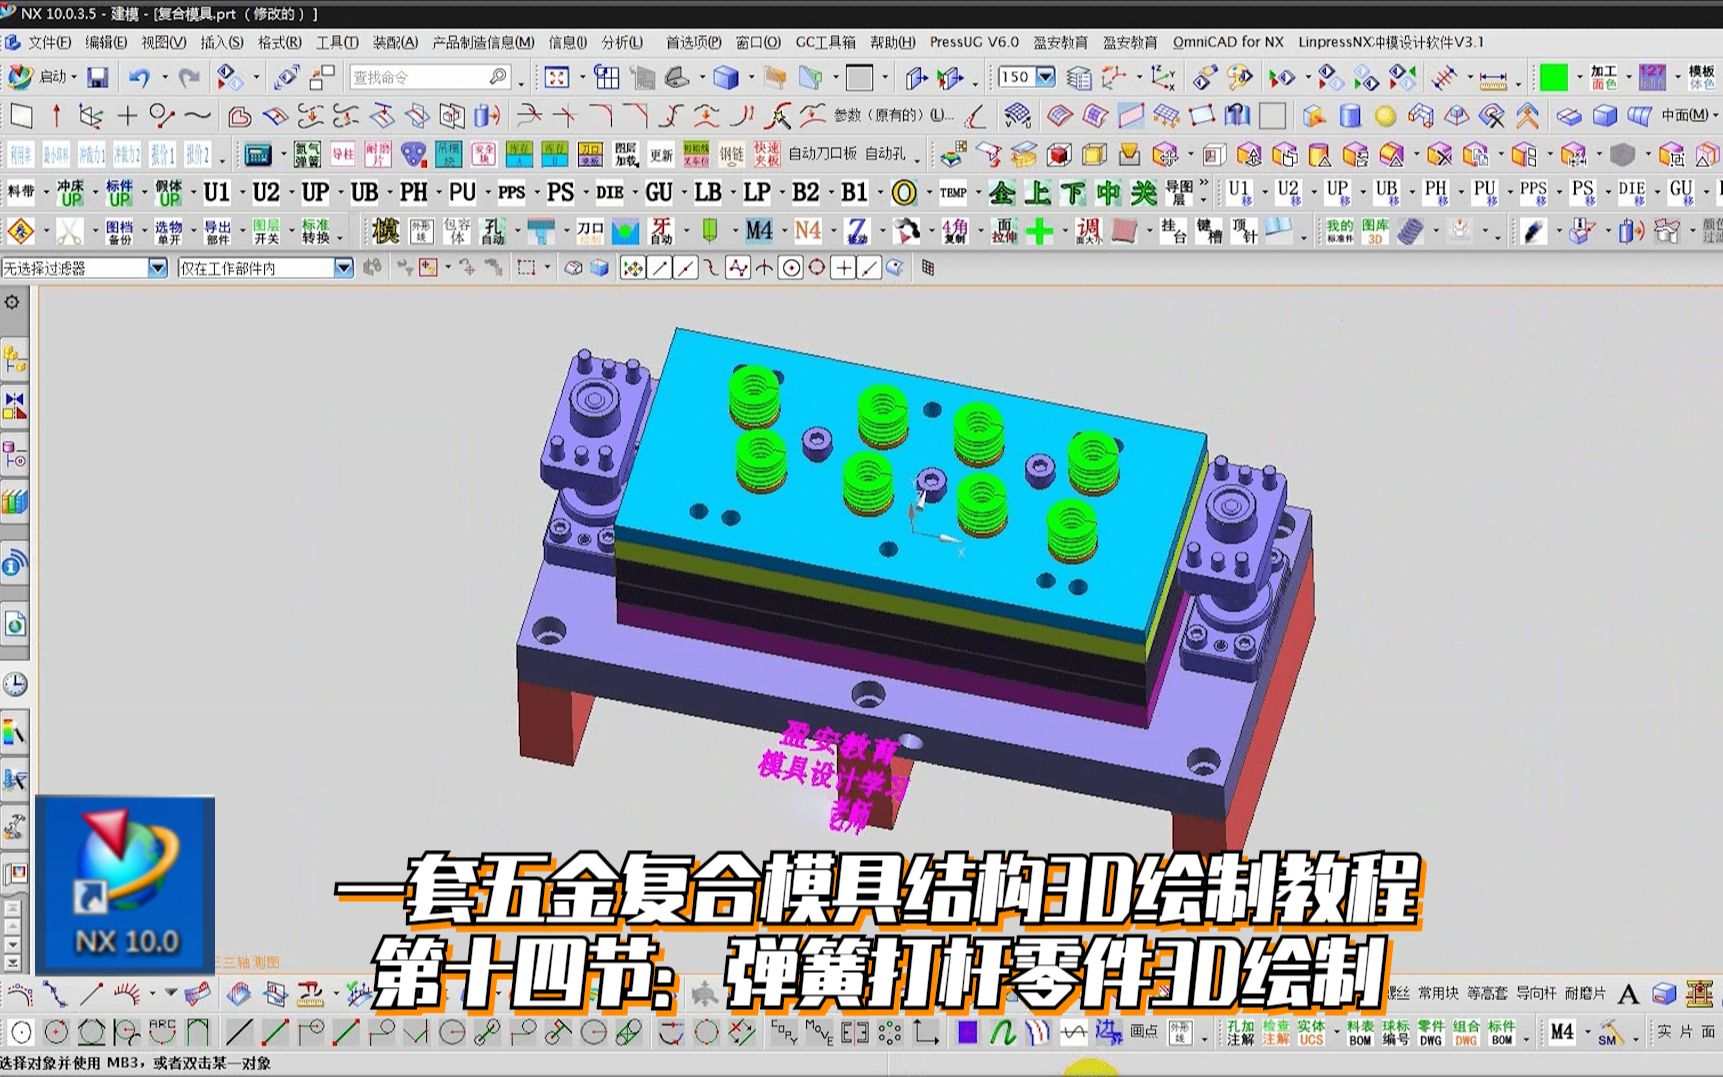This screenshot has height=1077, width=1723.
Task: Click the Undo arrow icon
Action: 139,77
